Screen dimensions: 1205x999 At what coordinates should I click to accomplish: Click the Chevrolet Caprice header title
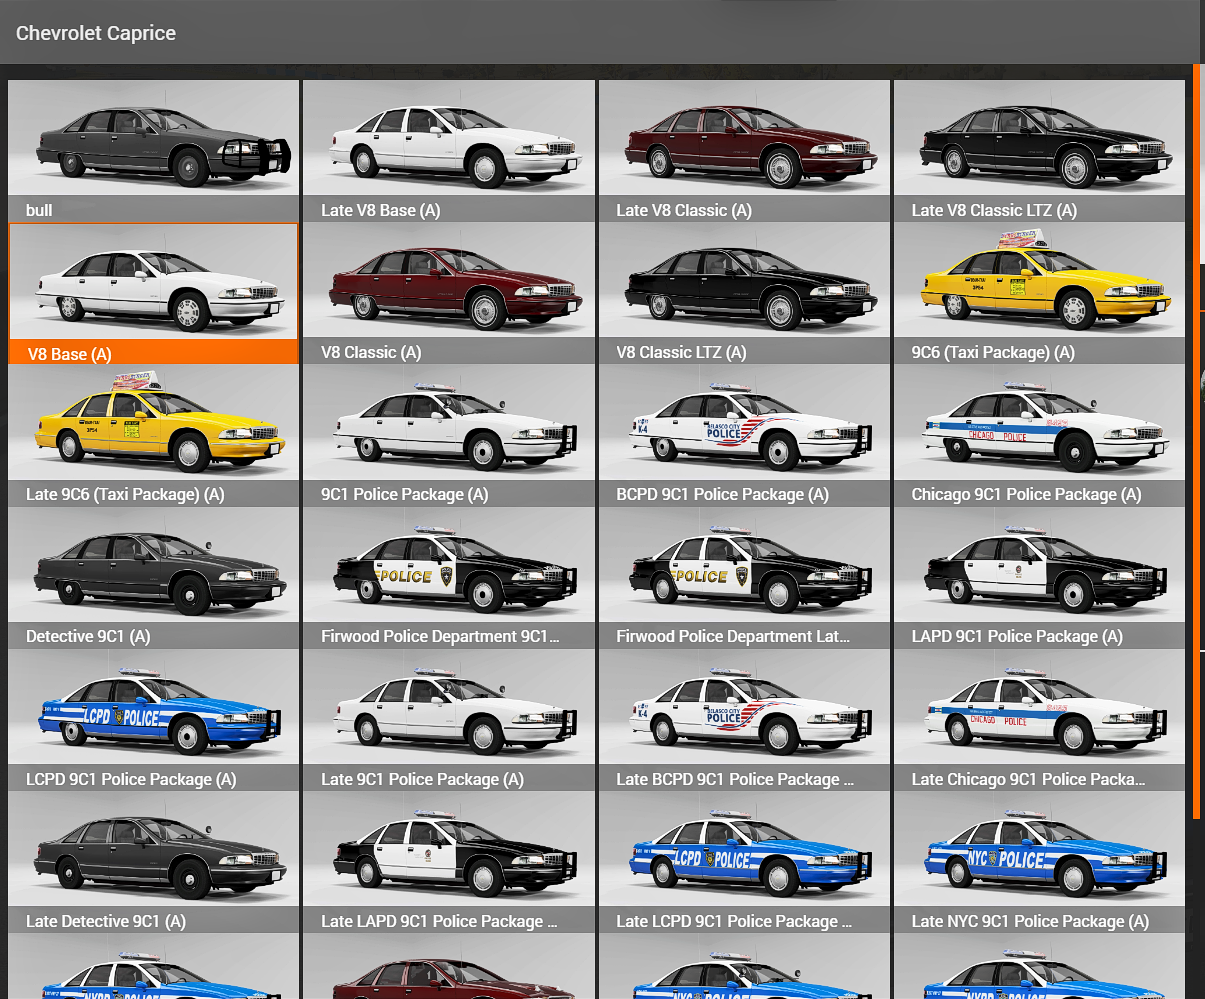(x=96, y=33)
